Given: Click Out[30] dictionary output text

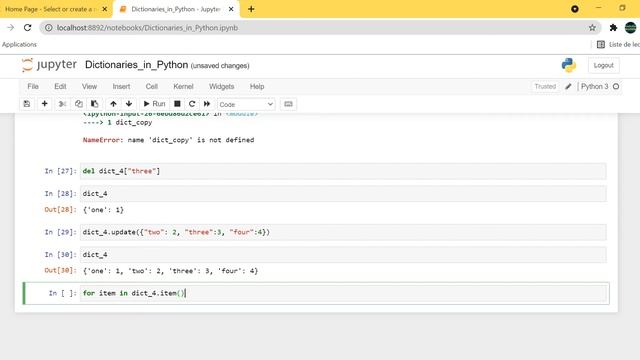Looking at the screenshot, I should coord(170,271).
